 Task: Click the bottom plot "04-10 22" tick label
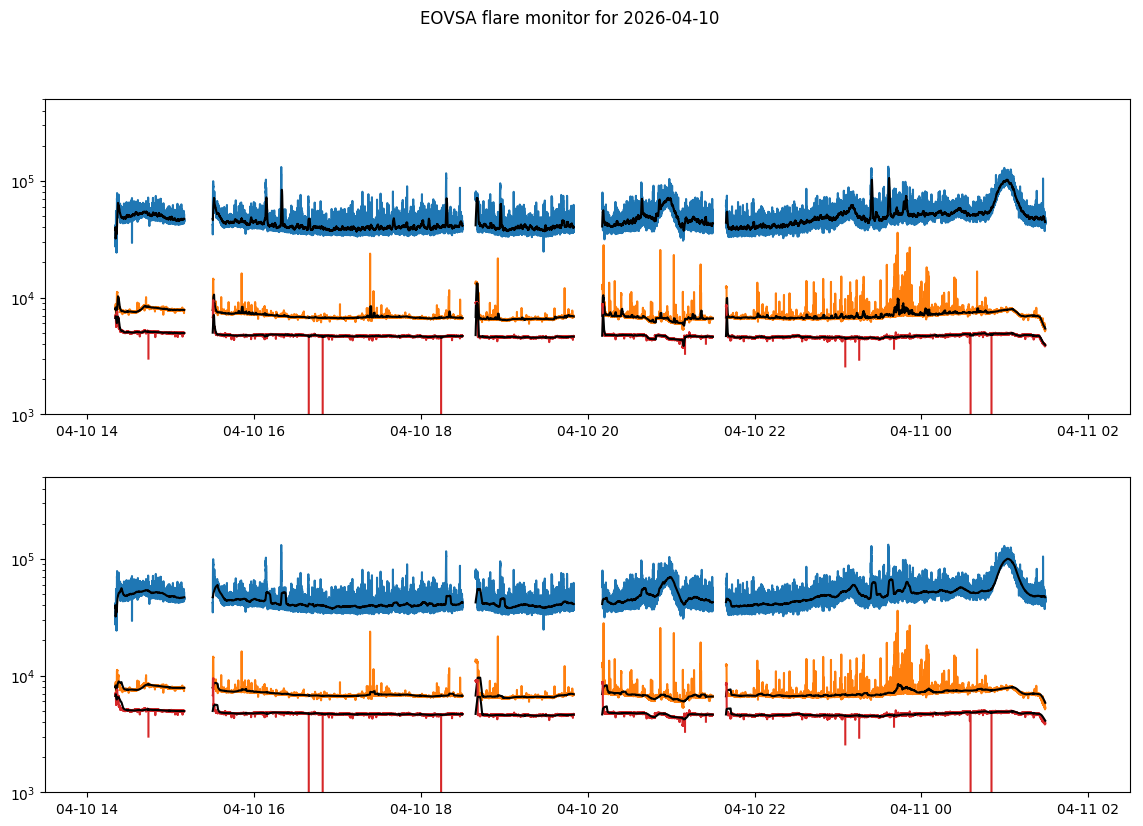pos(754,809)
